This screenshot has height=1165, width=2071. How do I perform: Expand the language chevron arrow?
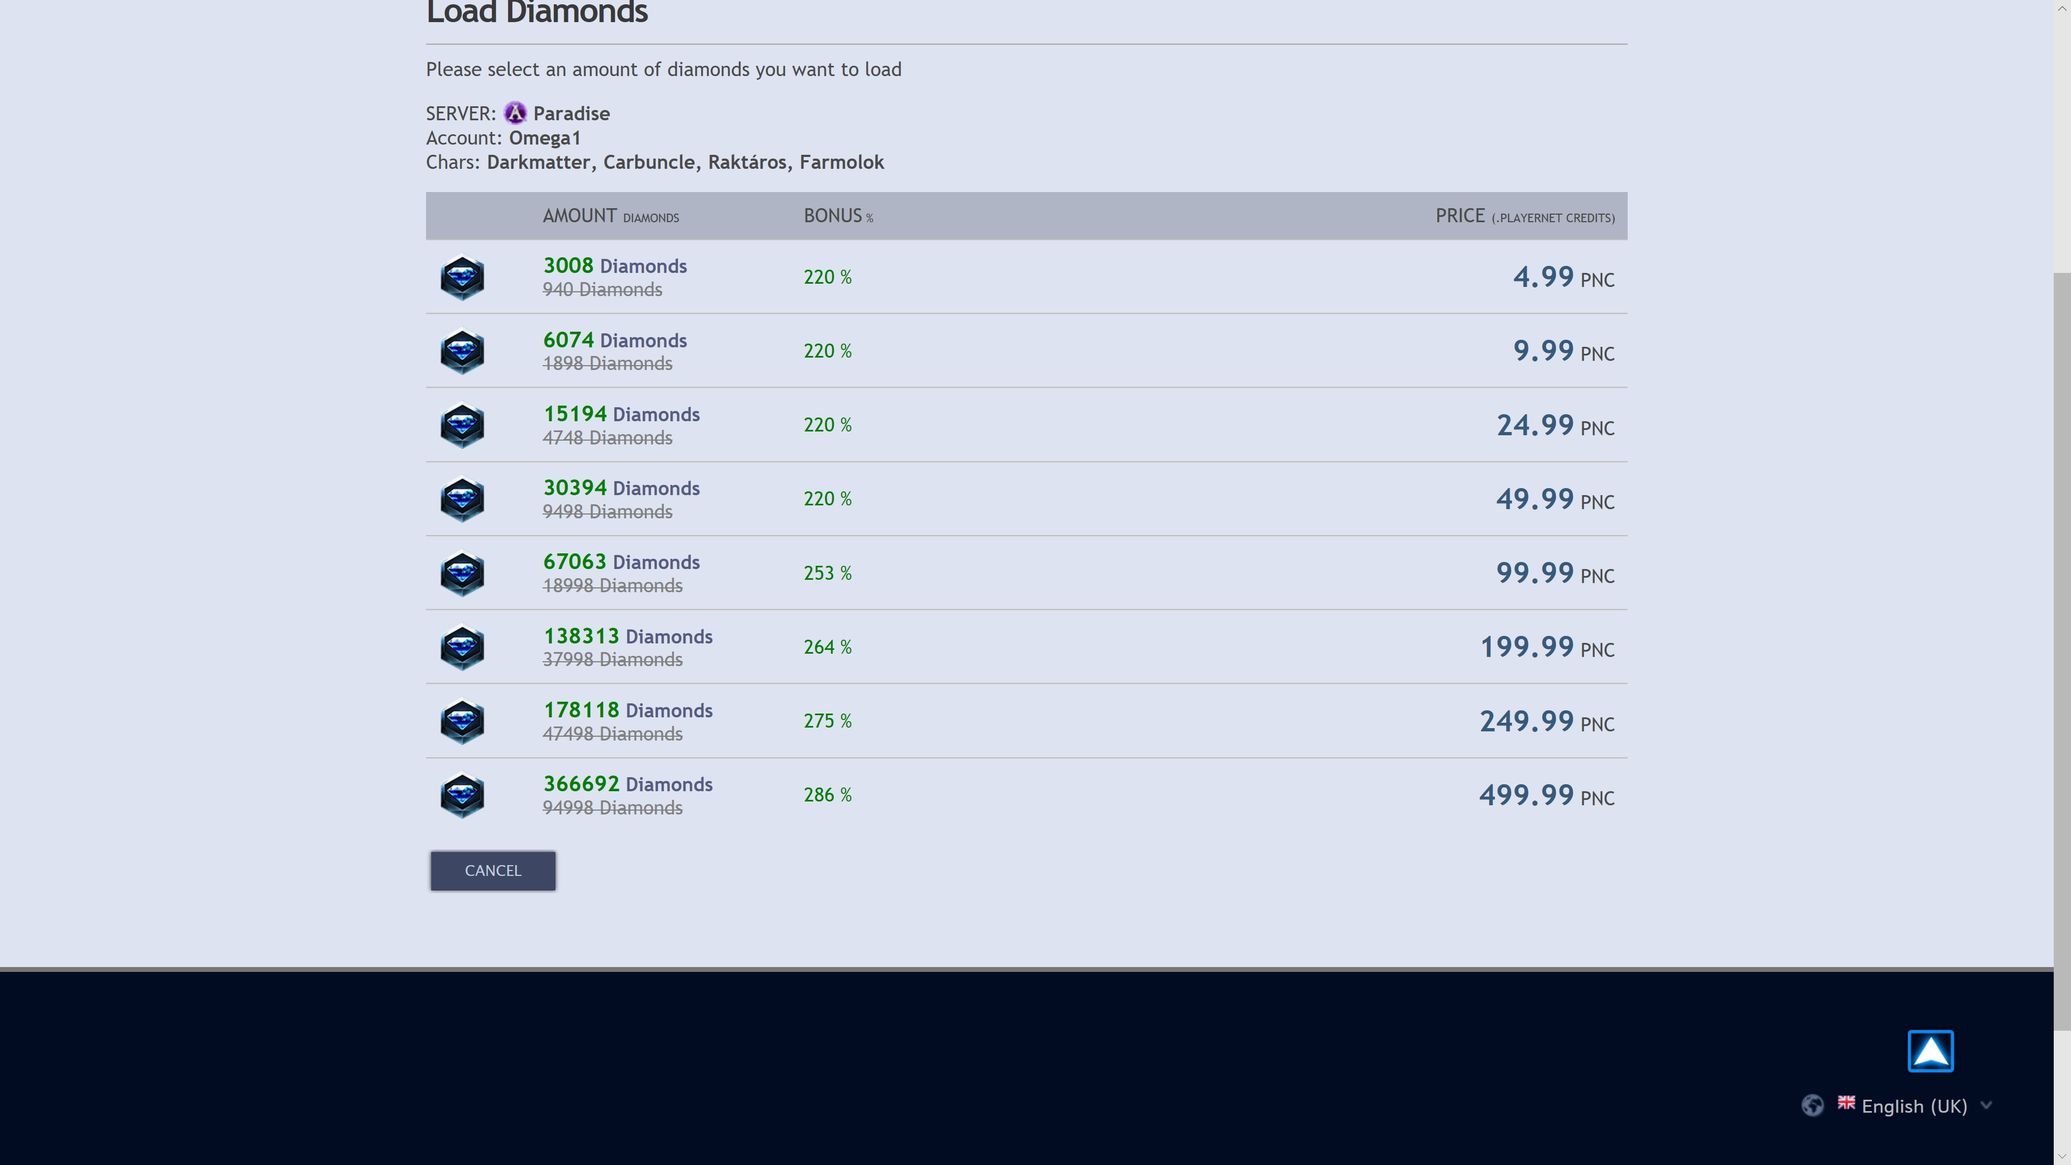pyautogui.click(x=1986, y=1105)
